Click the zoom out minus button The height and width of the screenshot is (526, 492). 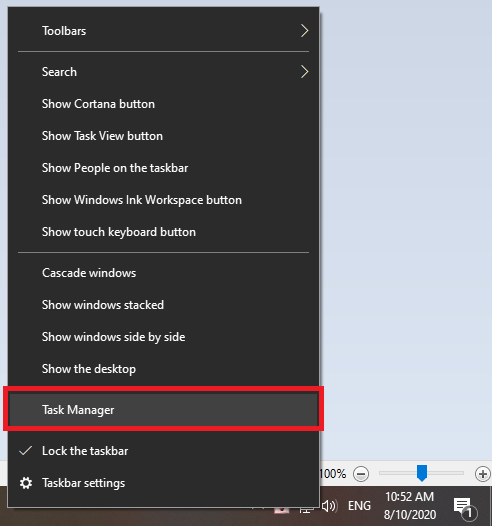pos(361,474)
